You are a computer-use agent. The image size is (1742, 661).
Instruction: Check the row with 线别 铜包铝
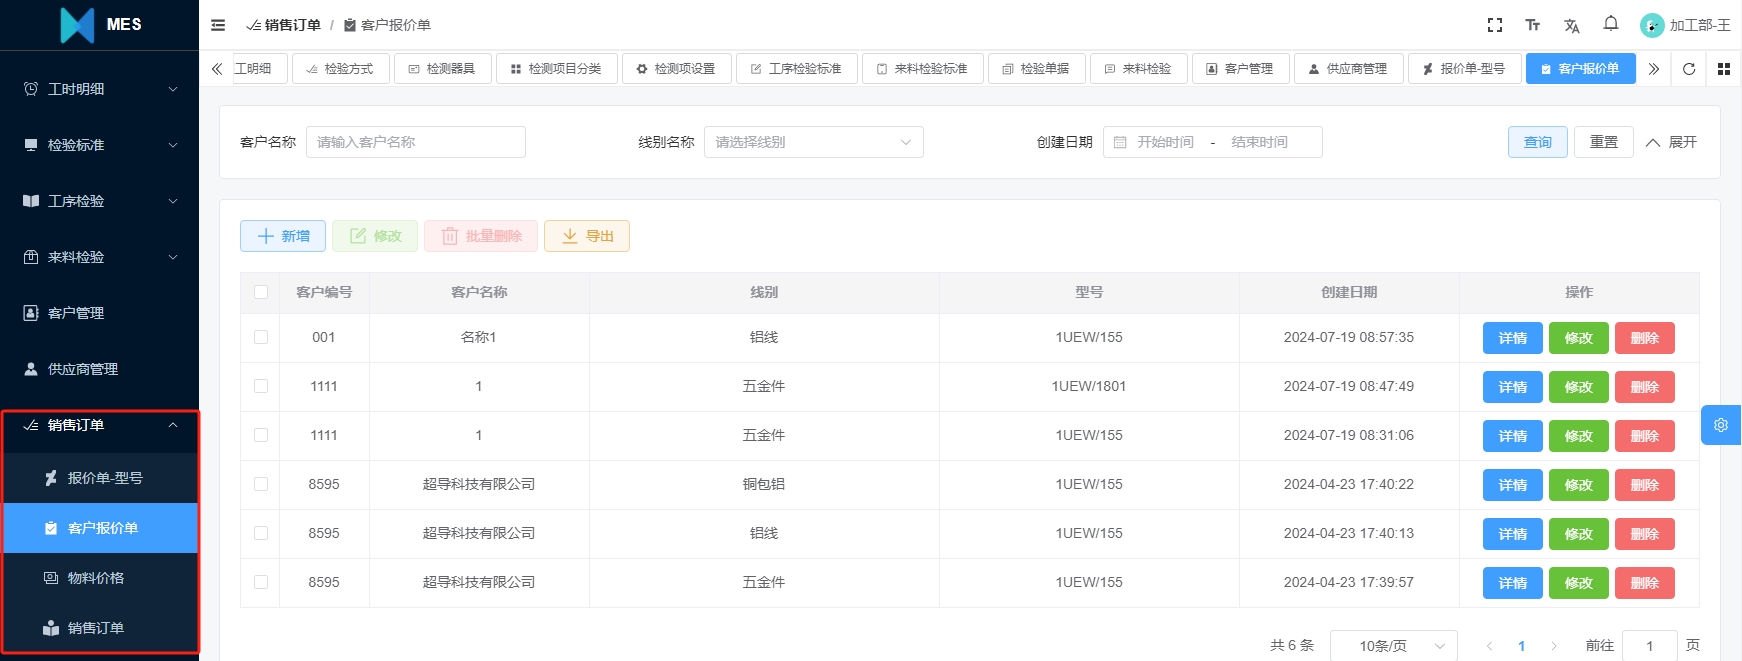tap(261, 484)
